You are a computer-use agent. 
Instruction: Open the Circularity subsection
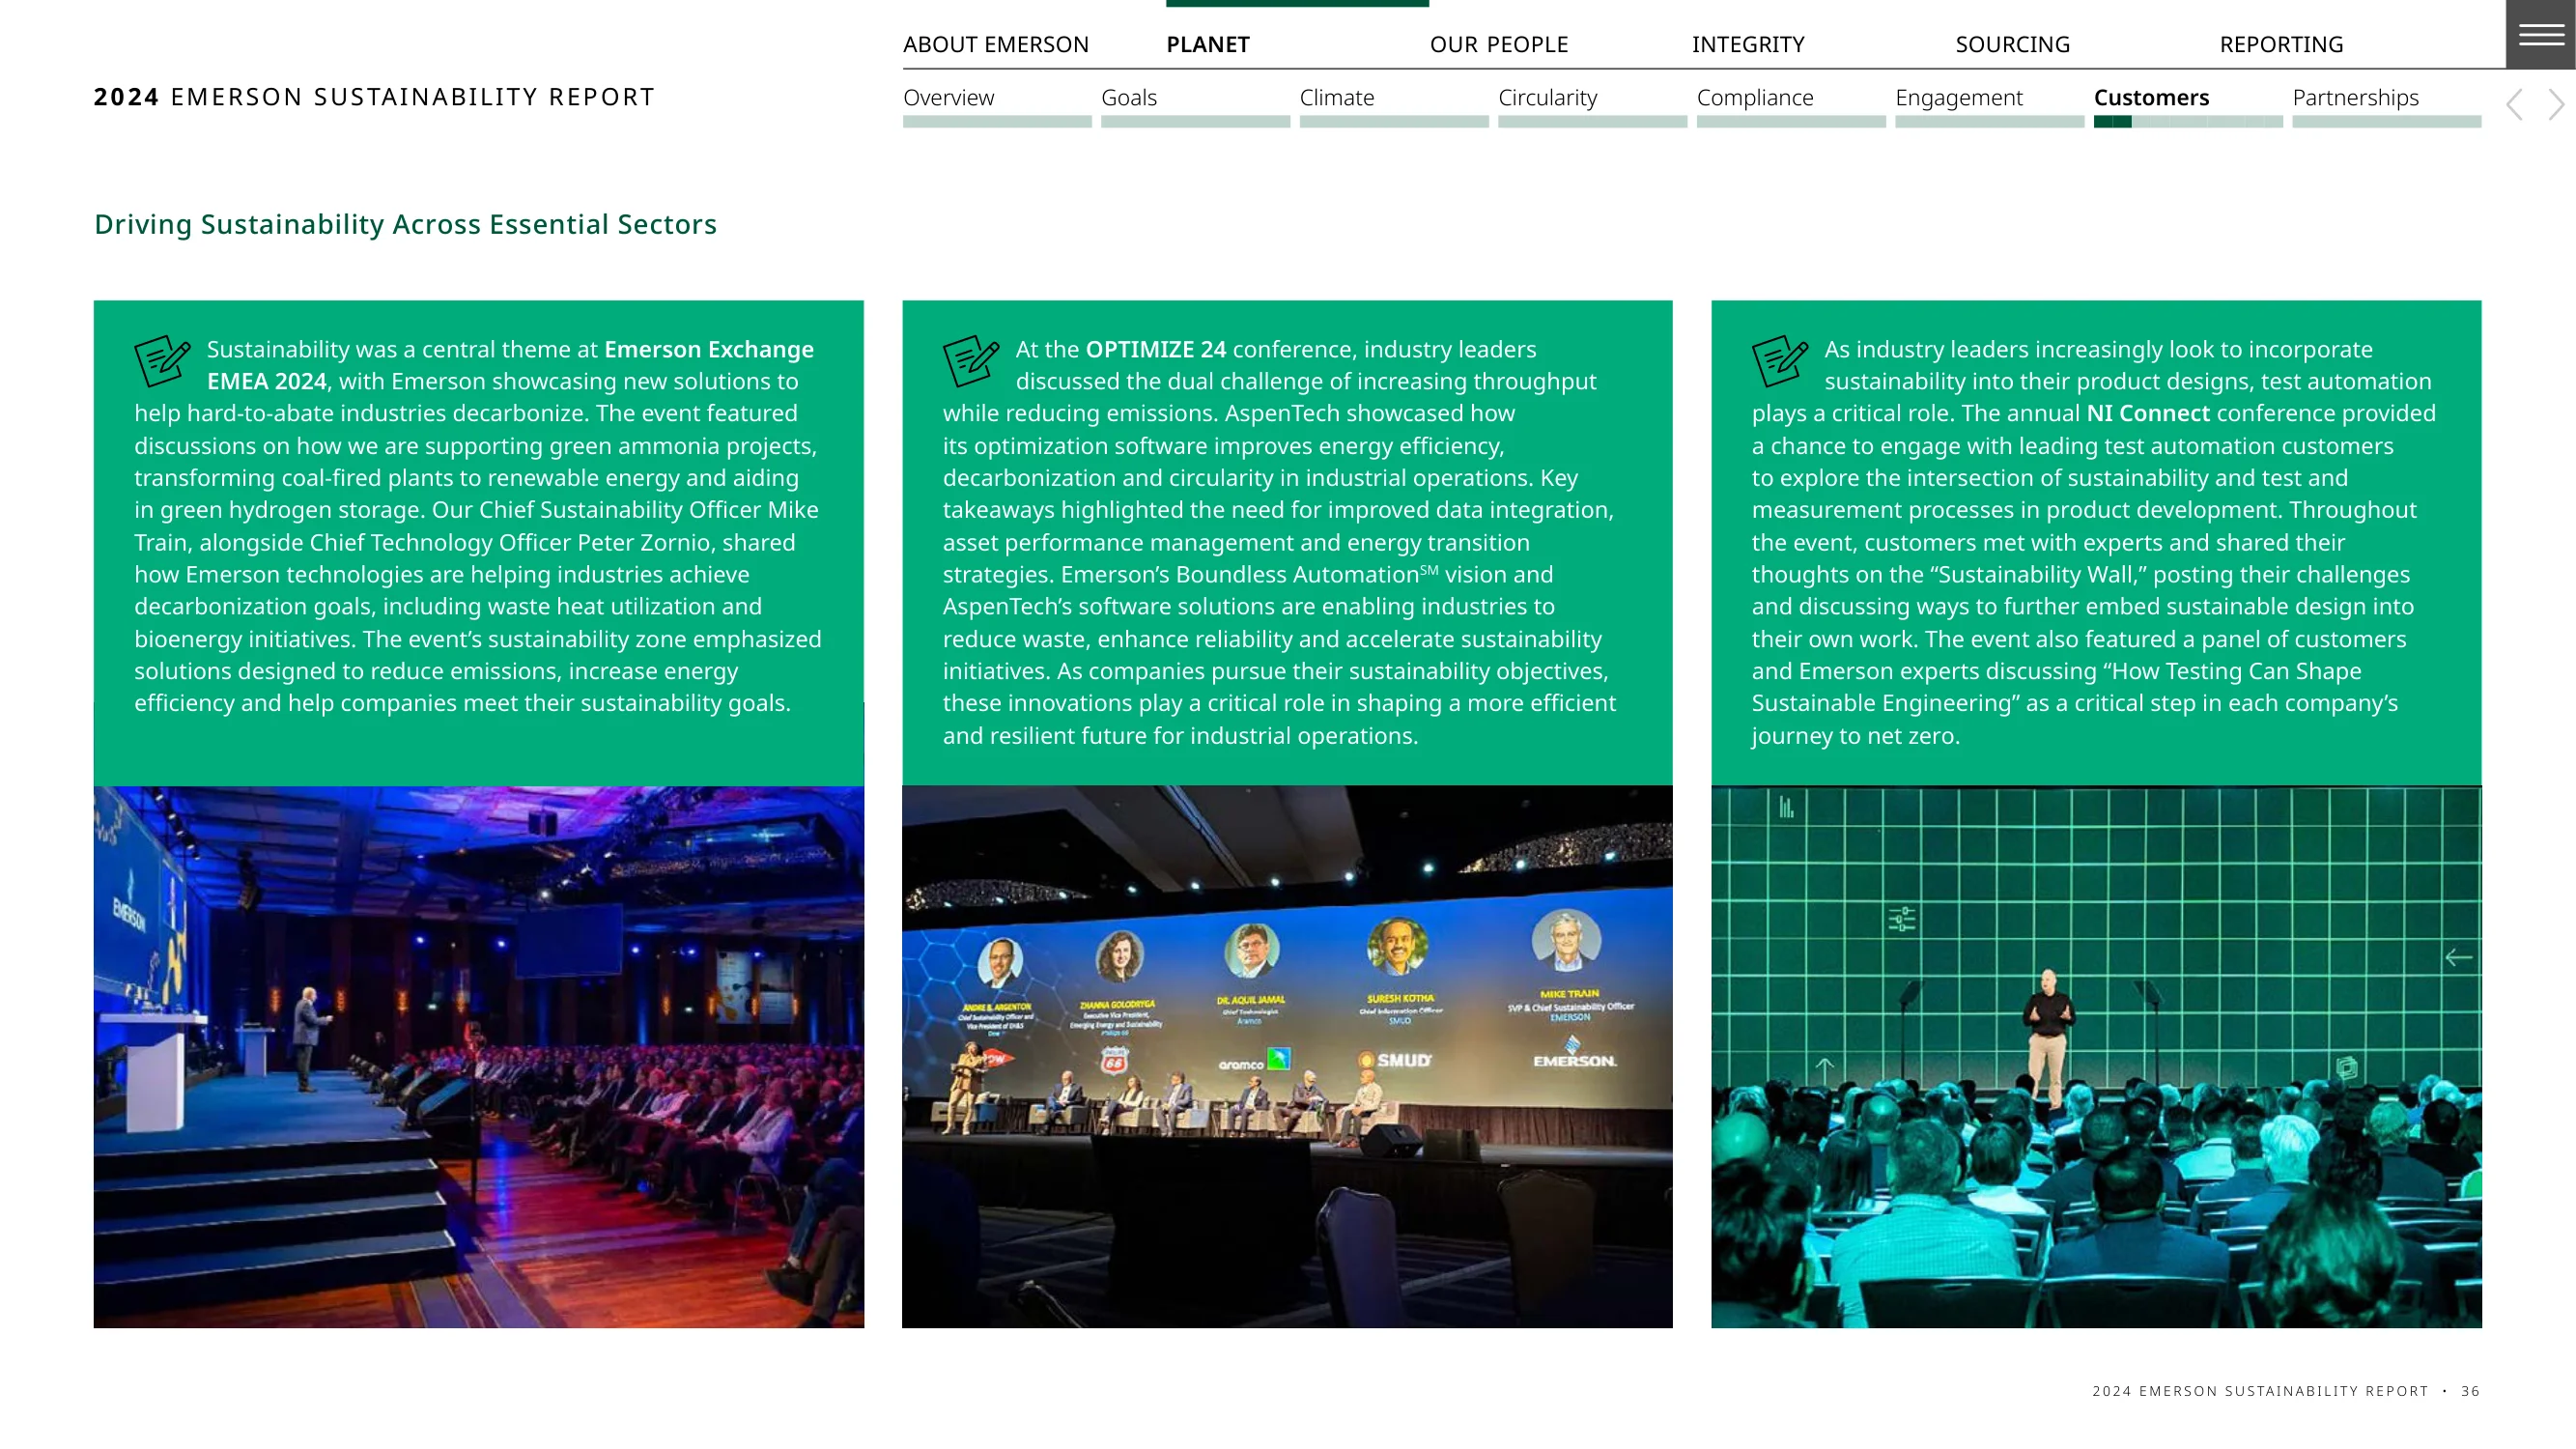(x=1547, y=97)
